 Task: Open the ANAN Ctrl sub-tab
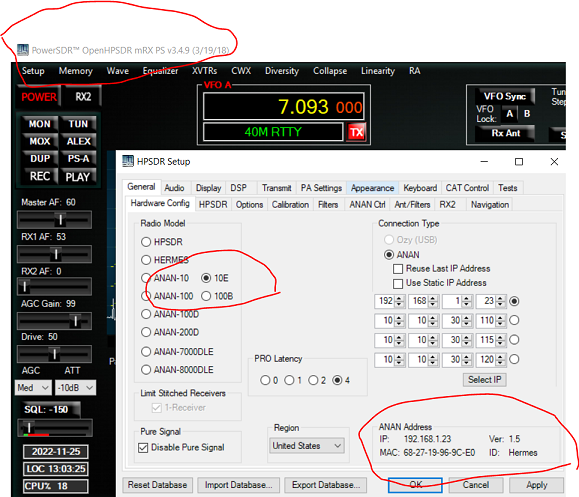point(367,205)
